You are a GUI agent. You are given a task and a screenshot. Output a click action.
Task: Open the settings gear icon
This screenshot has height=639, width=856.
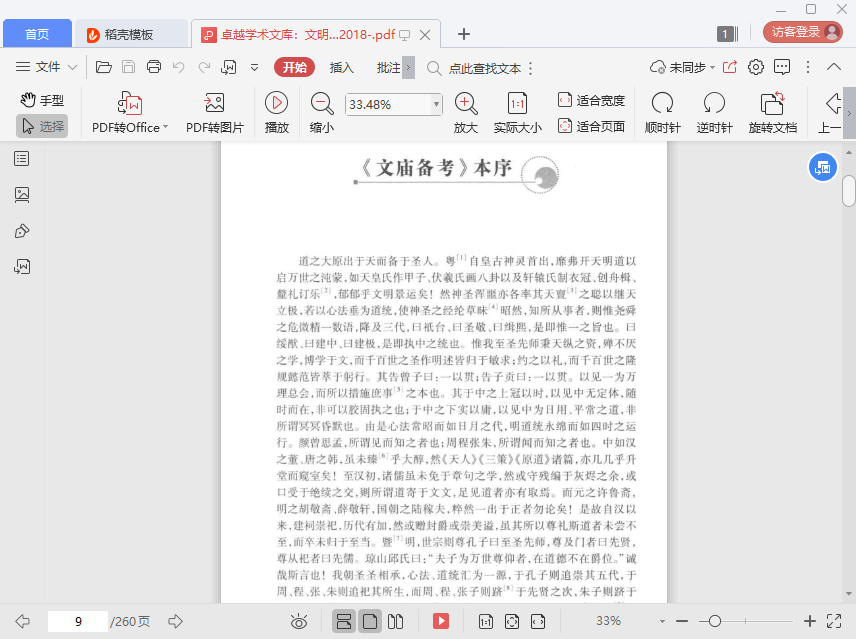click(756, 67)
